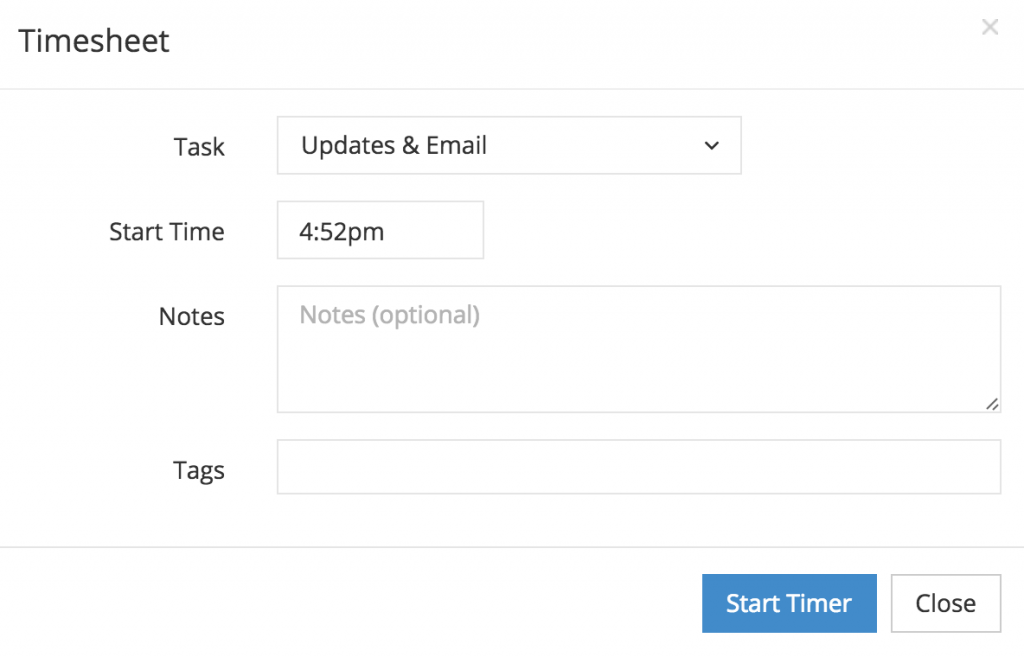Click the X icon in the top-right corner
This screenshot has width=1024, height=657.
990,27
